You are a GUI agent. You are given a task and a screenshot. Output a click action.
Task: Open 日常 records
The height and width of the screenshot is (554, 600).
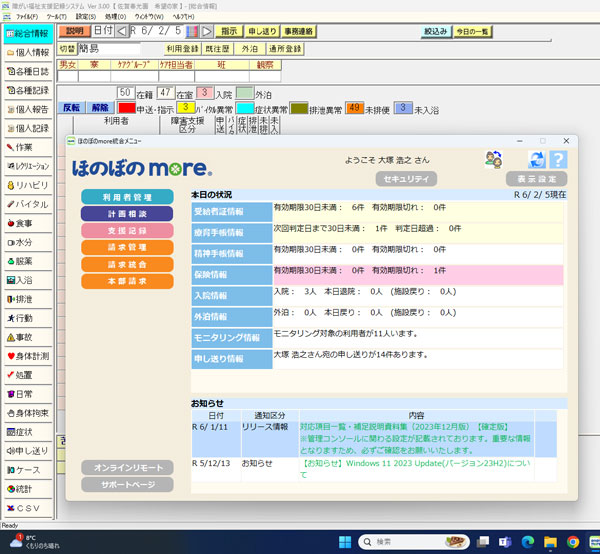click(x=28, y=394)
